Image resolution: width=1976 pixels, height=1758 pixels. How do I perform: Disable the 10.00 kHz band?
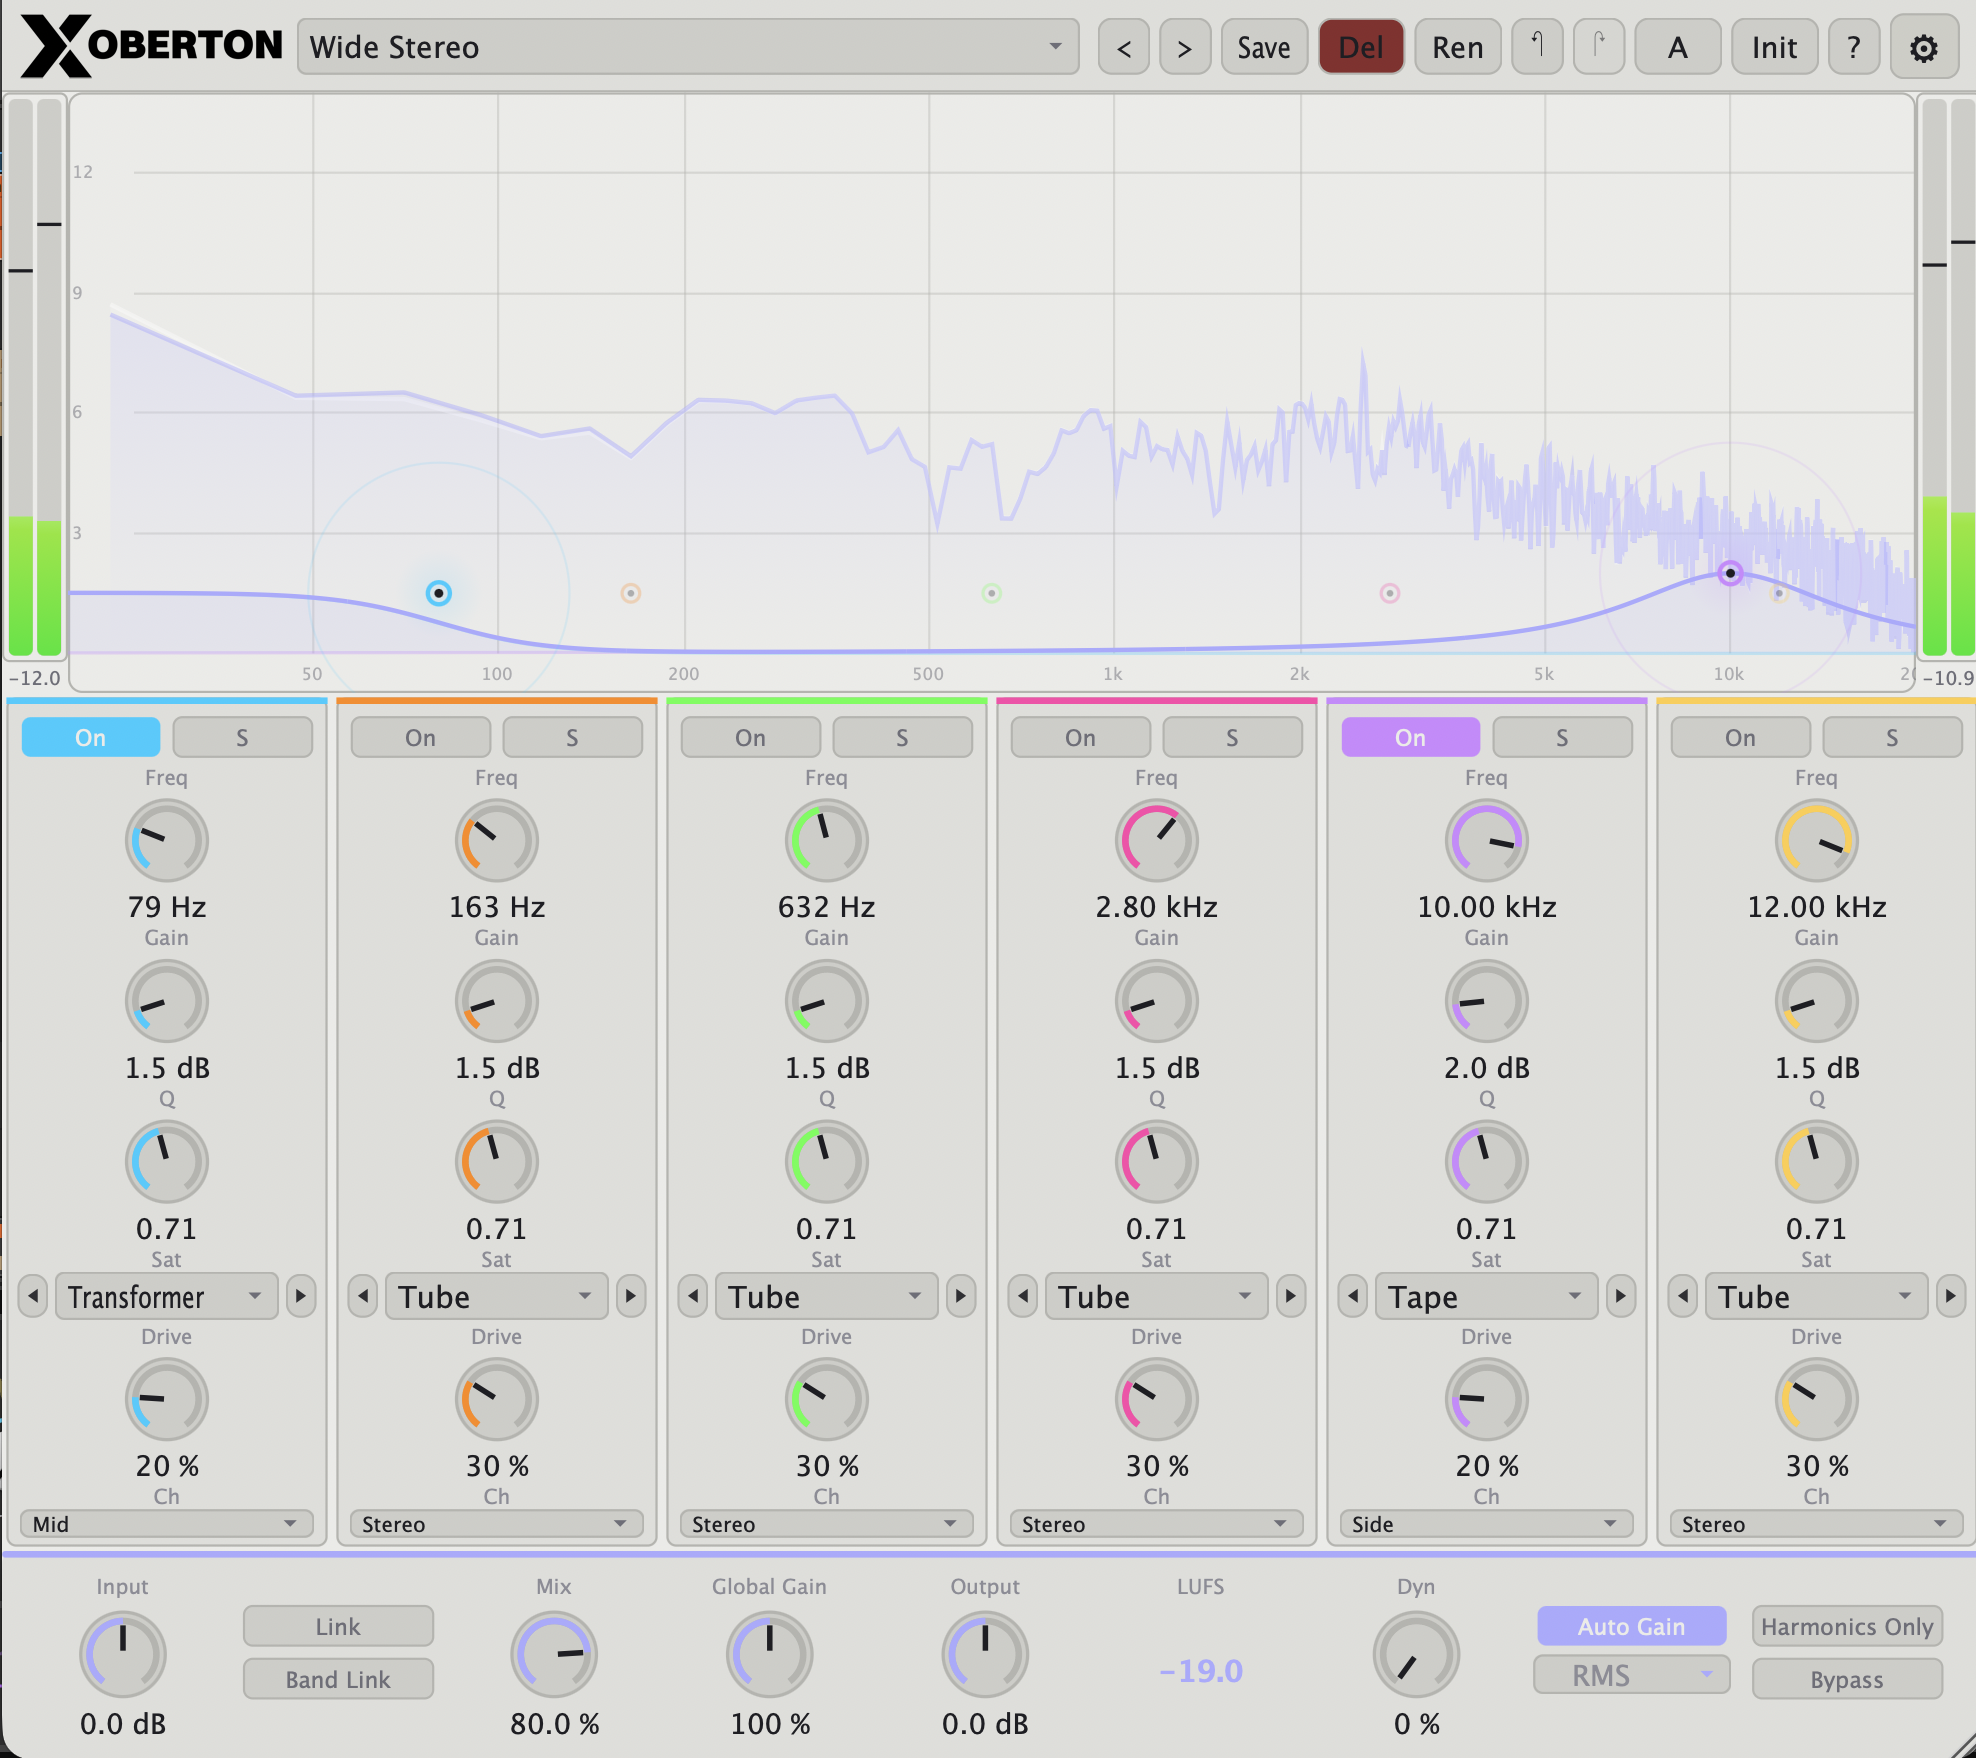pyautogui.click(x=1410, y=737)
